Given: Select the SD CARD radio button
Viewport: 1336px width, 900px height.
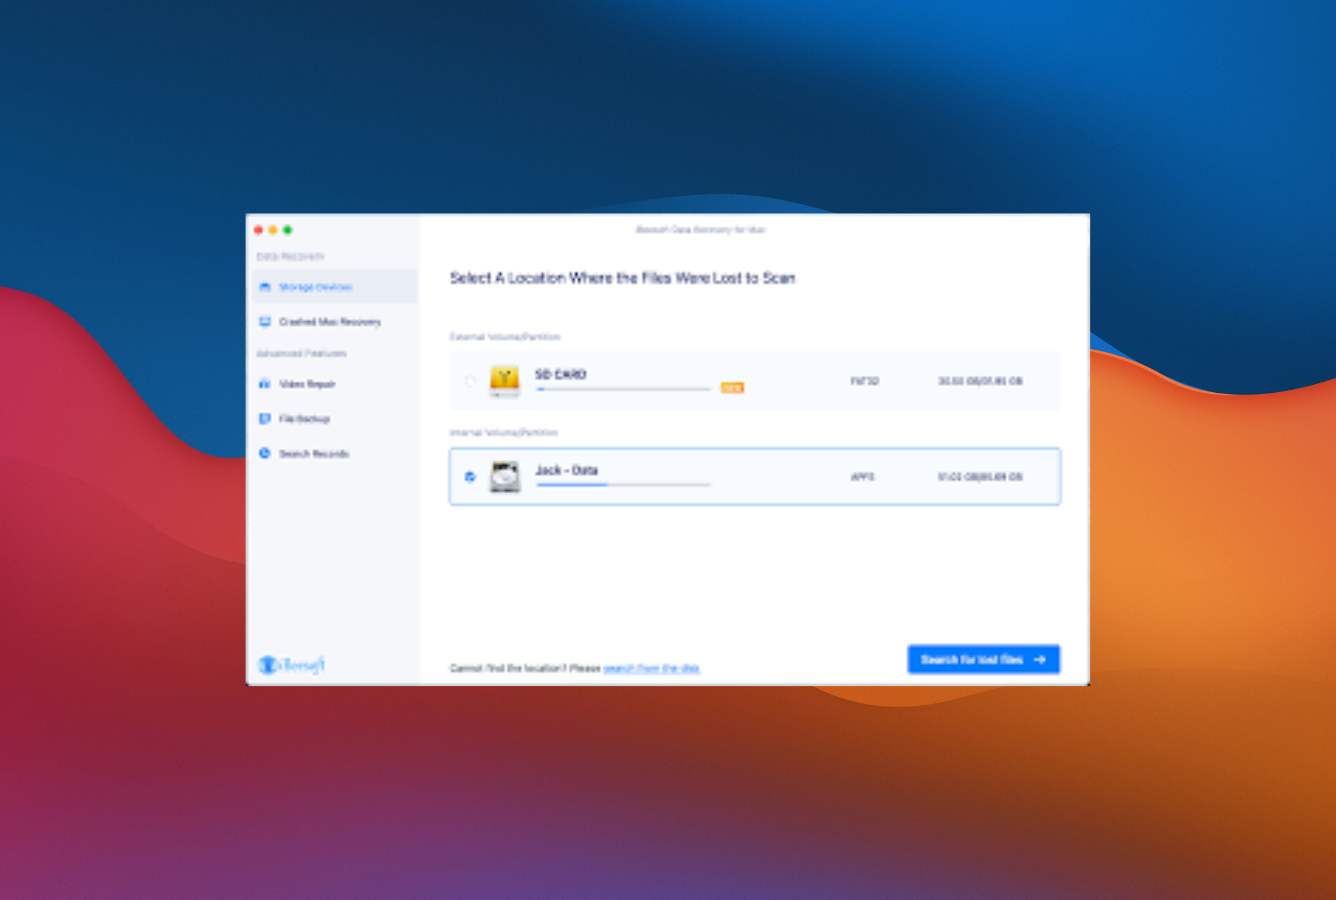Looking at the screenshot, I should pyautogui.click(x=470, y=381).
